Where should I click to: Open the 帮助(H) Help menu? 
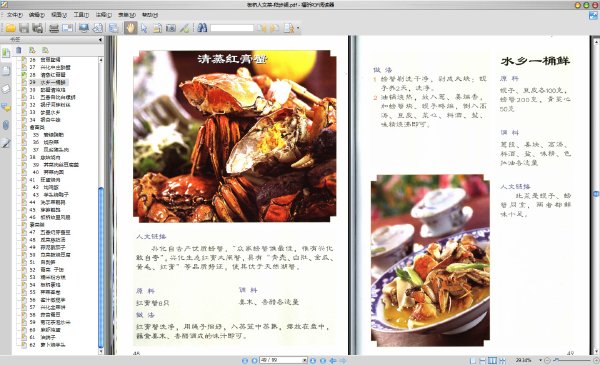pos(150,15)
